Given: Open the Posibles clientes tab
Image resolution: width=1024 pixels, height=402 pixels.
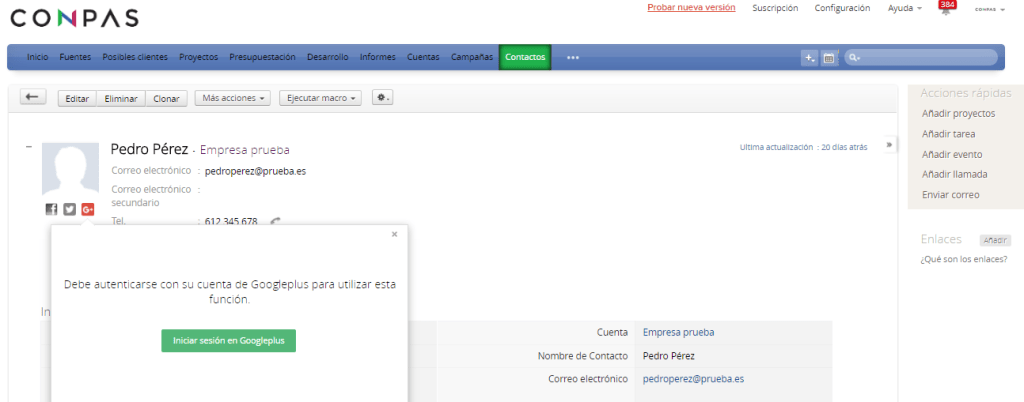Looking at the screenshot, I should click(135, 57).
